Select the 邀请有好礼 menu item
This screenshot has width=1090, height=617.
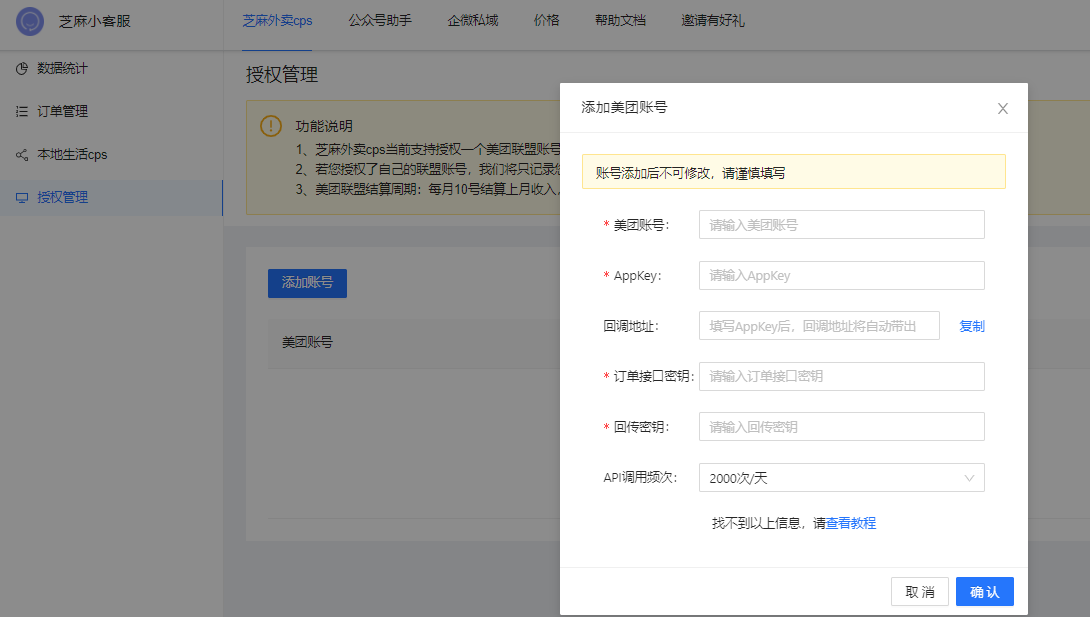pyautogui.click(x=713, y=21)
